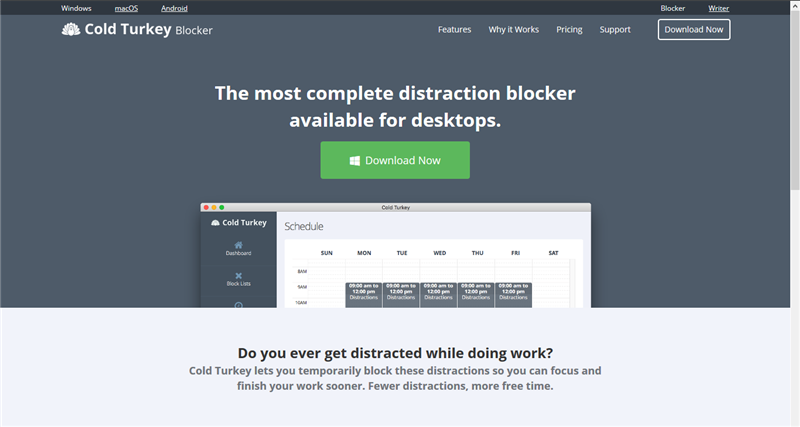Click the THU schedule block 09:00 am Distractions
The image size is (800, 427).
pyautogui.click(x=476, y=295)
